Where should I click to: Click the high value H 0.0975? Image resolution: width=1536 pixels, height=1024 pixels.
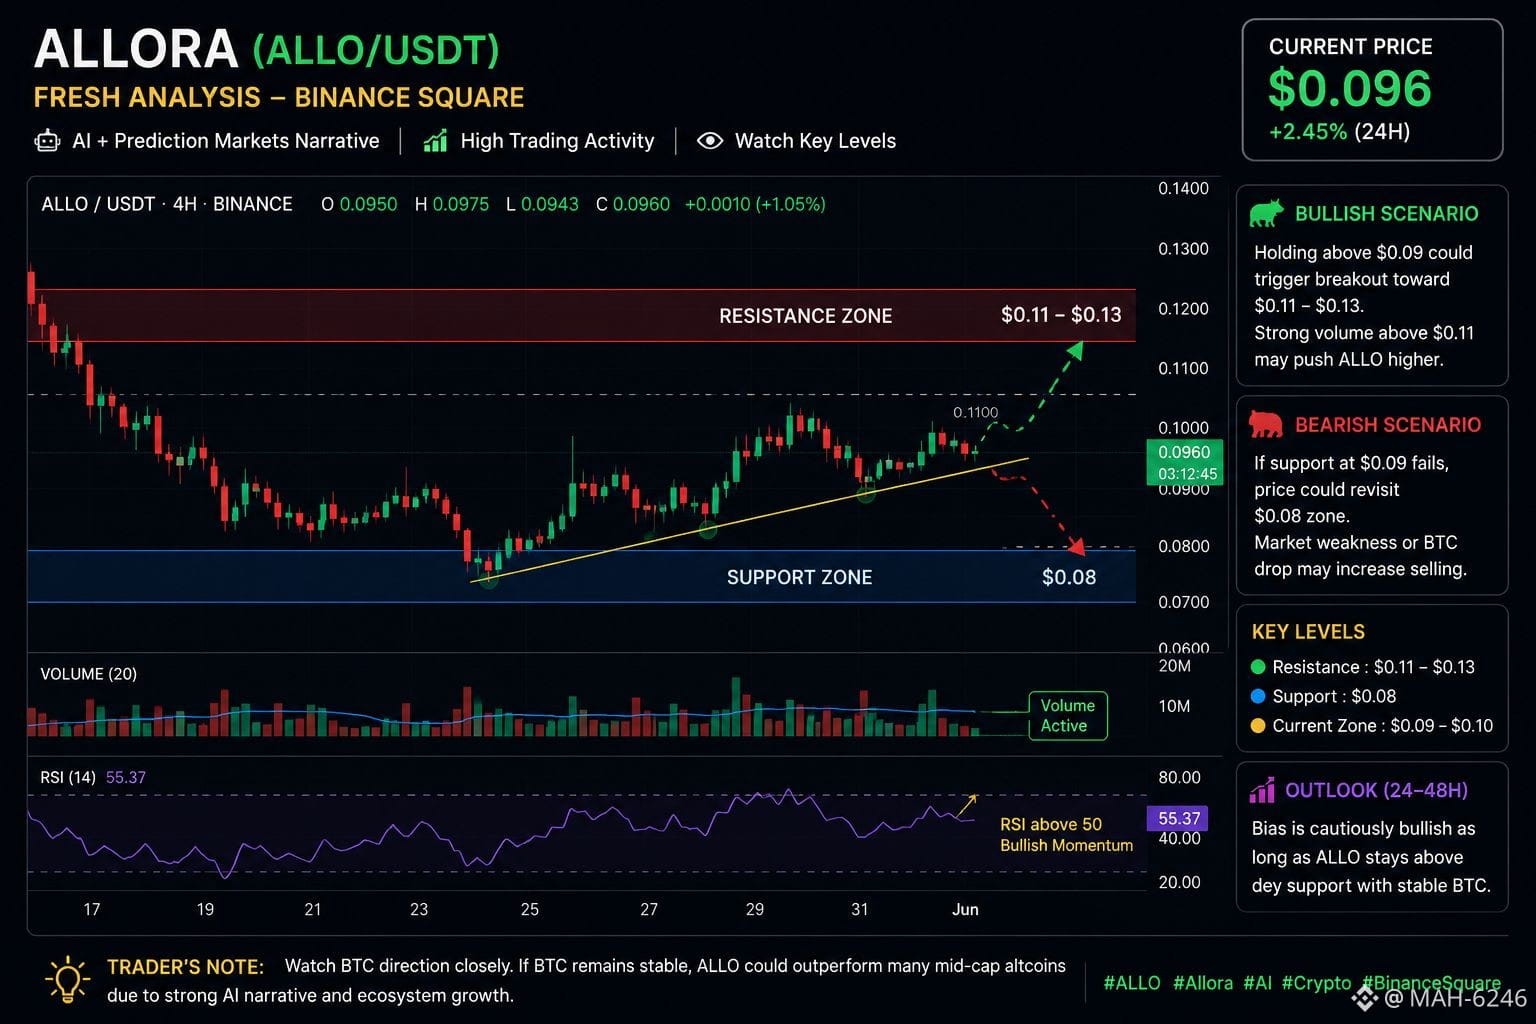452,204
